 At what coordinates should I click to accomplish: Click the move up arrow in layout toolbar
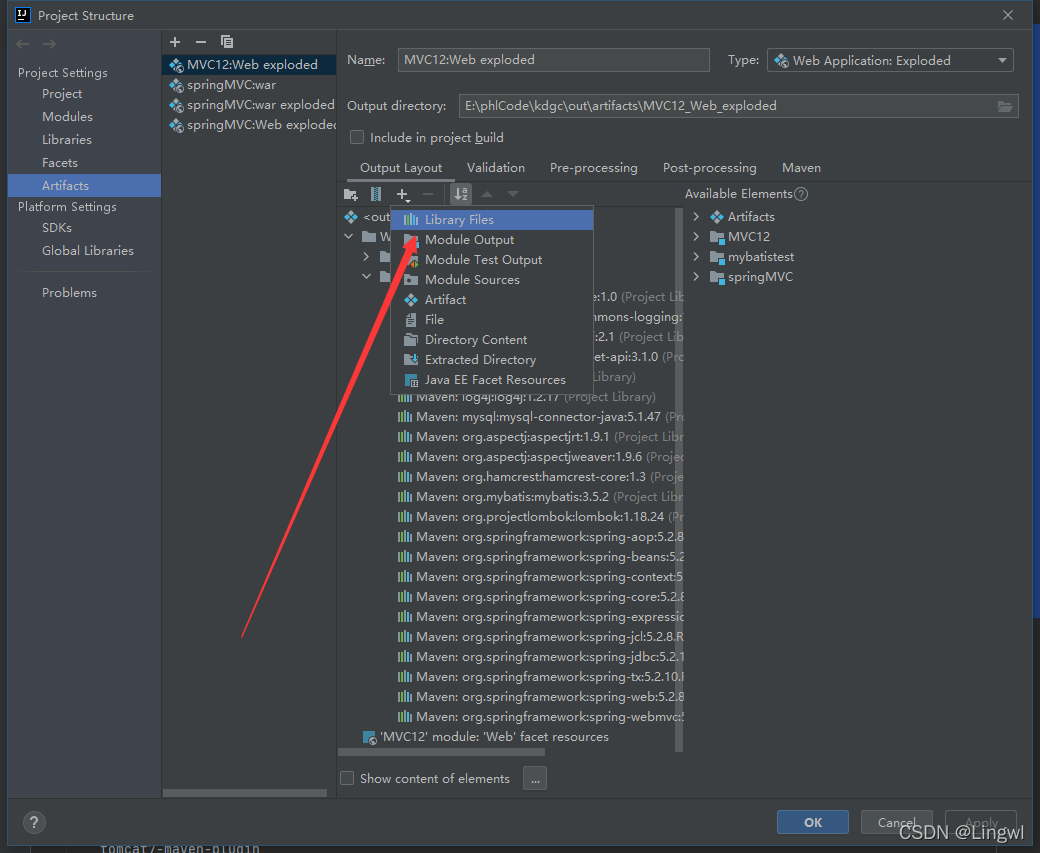click(487, 194)
